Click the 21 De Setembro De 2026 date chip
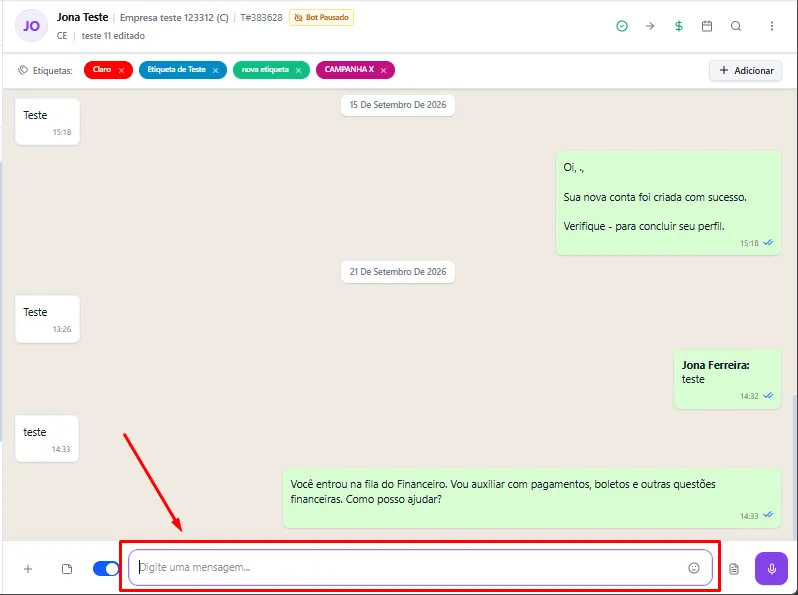The width and height of the screenshot is (798, 595). [397, 272]
